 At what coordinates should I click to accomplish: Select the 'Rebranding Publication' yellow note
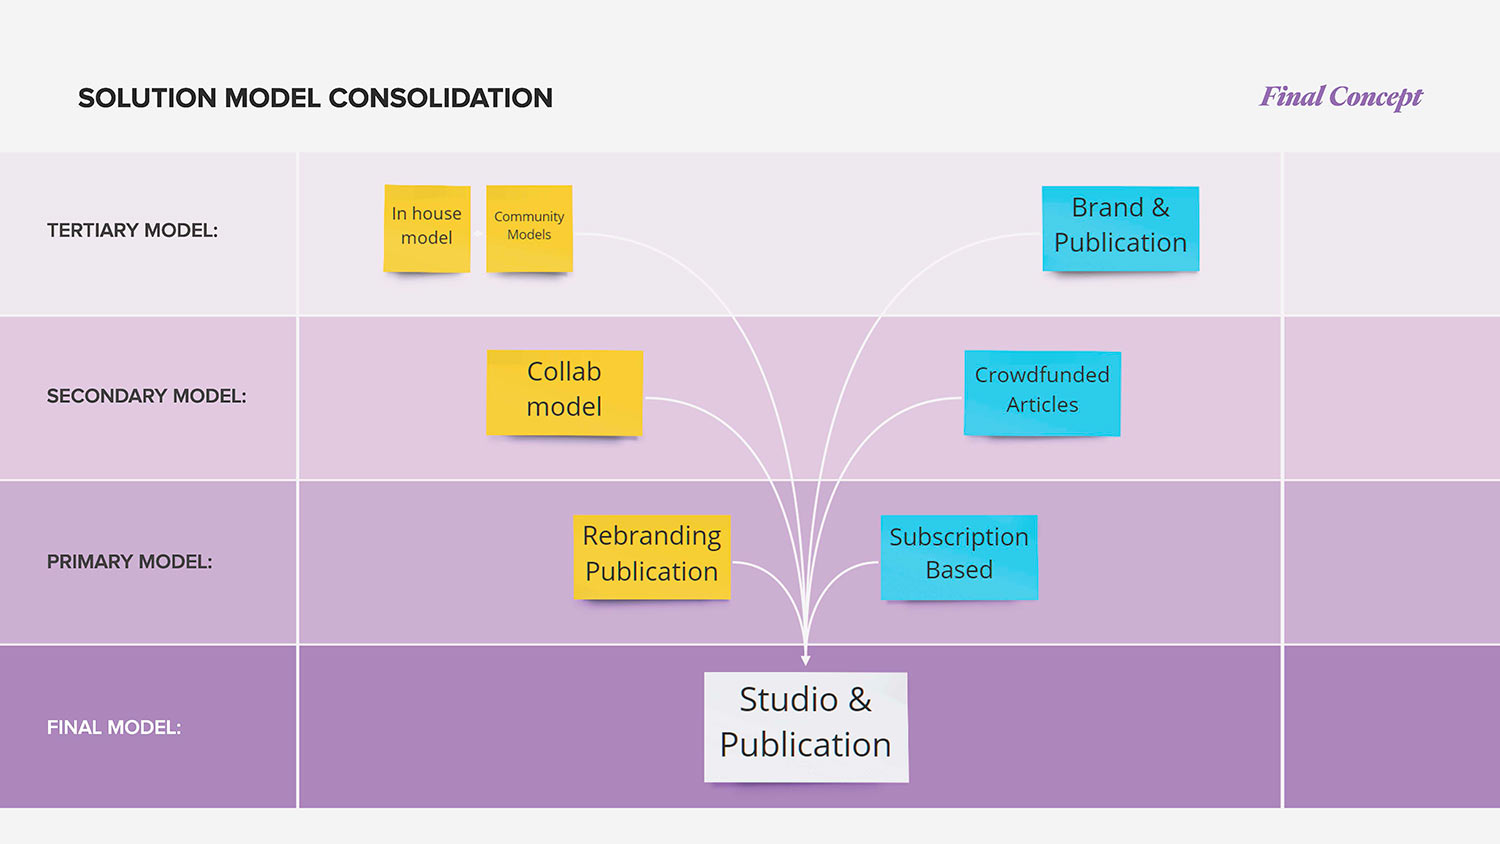651,556
